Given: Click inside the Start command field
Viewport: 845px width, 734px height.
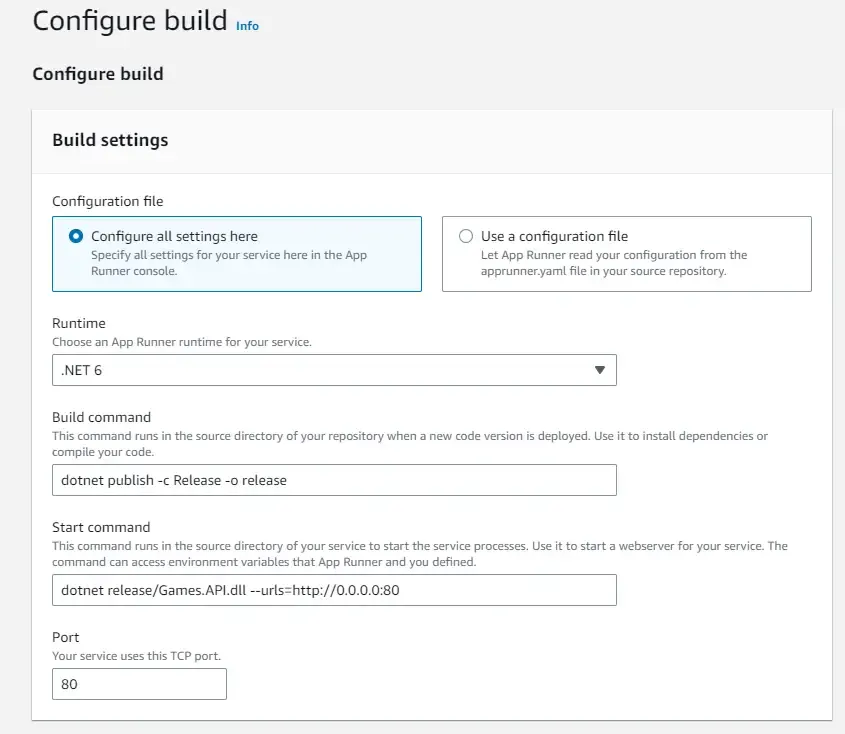Looking at the screenshot, I should (x=335, y=590).
